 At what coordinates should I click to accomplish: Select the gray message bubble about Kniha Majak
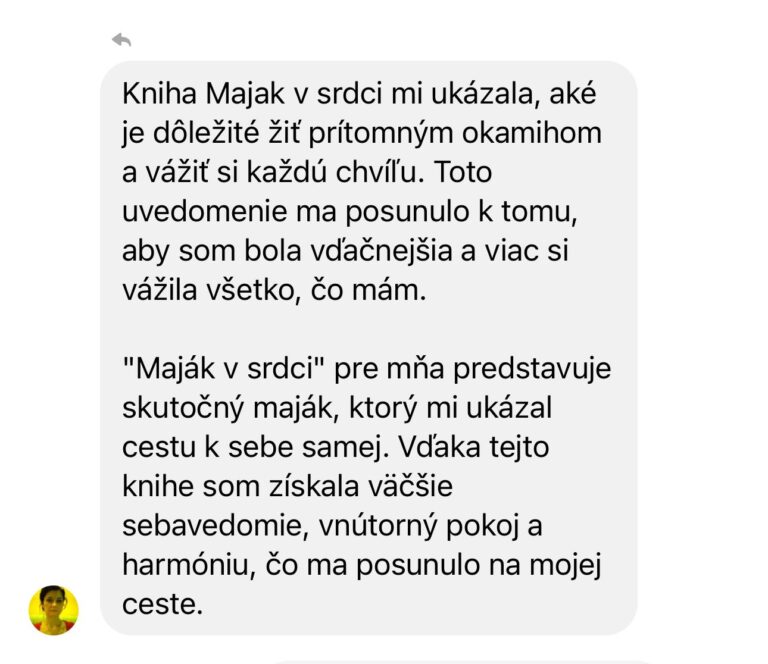(x=368, y=348)
